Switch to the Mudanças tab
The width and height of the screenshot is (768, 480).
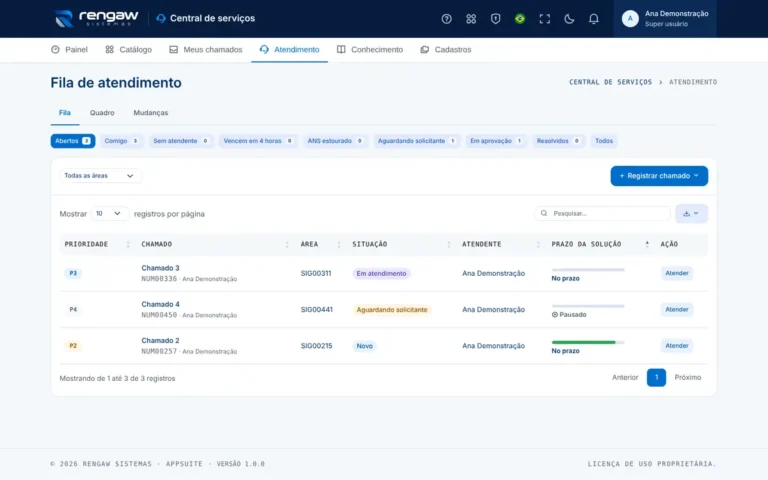(x=151, y=113)
